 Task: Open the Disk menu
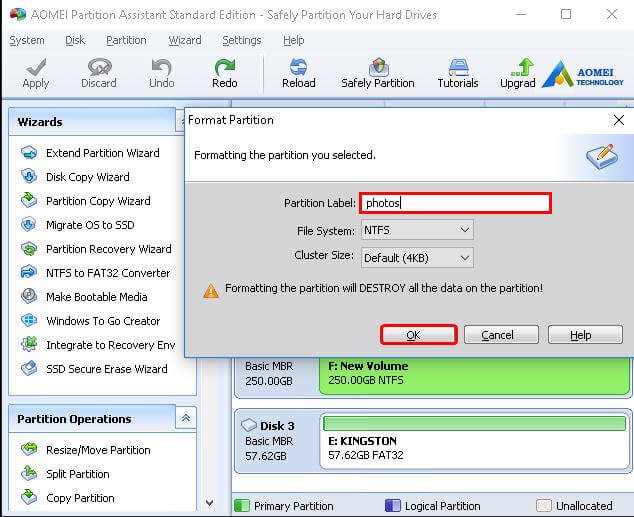pyautogui.click(x=75, y=40)
